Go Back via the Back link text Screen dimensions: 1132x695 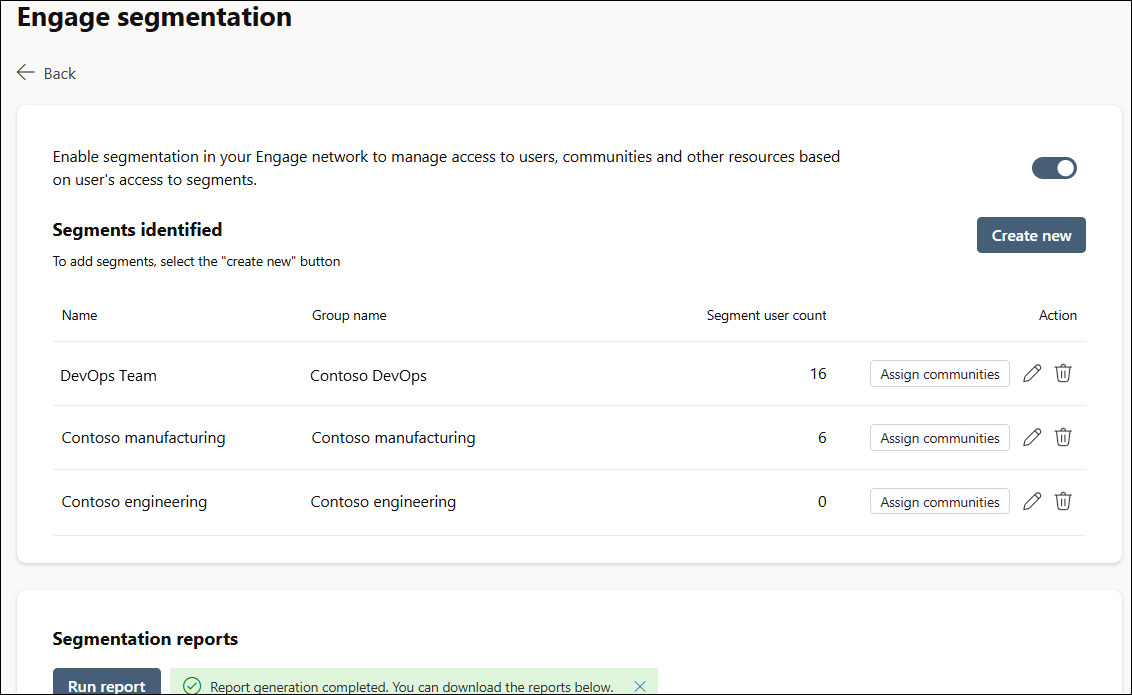60,74
